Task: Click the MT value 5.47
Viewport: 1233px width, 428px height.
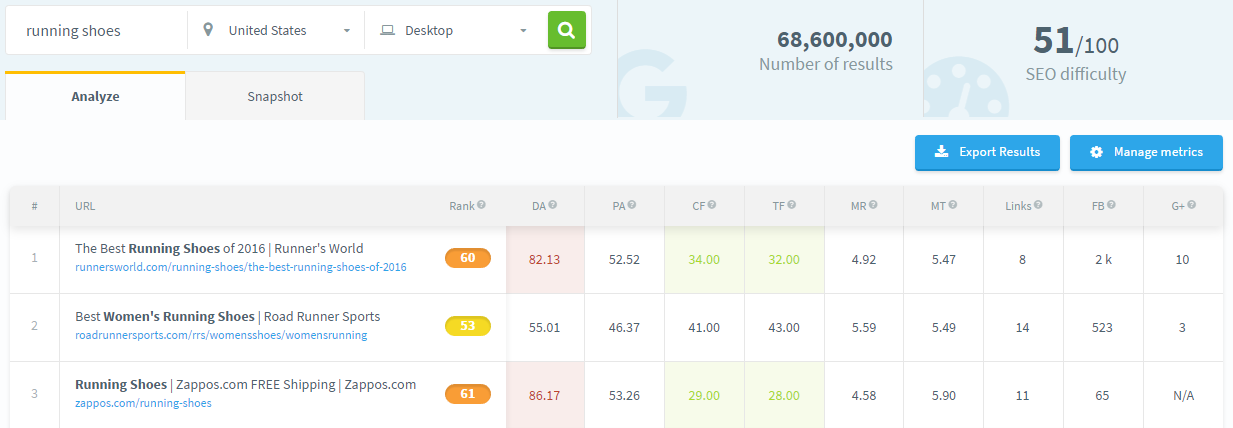Action: [x=943, y=259]
